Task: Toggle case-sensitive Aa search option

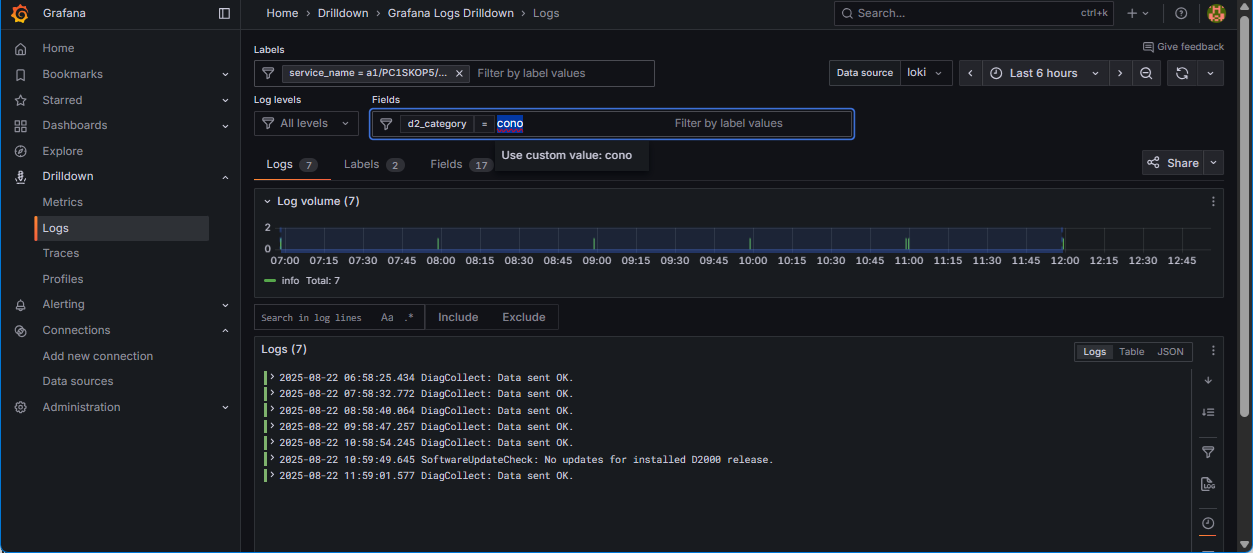Action: pyautogui.click(x=387, y=317)
